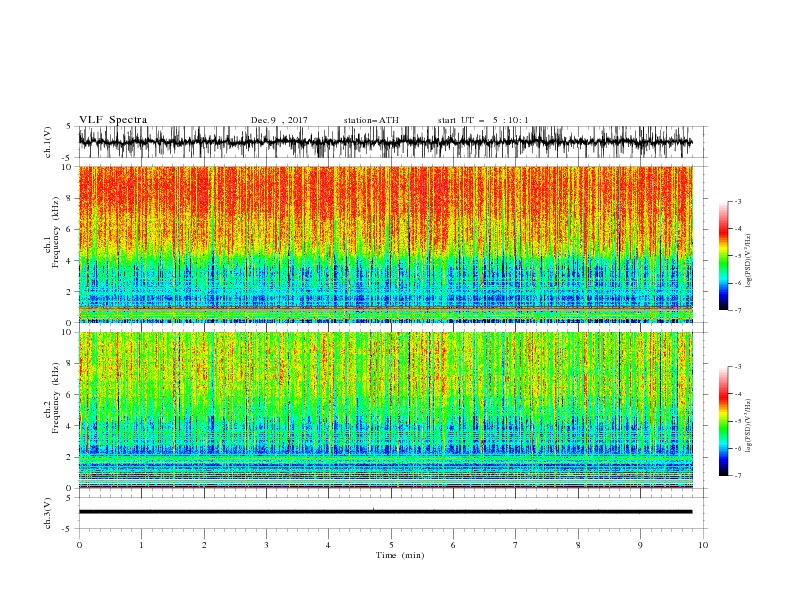Click the ch.3 flat voltage trace
The width and height of the screenshot is (792, 612).
click(385, 512)
